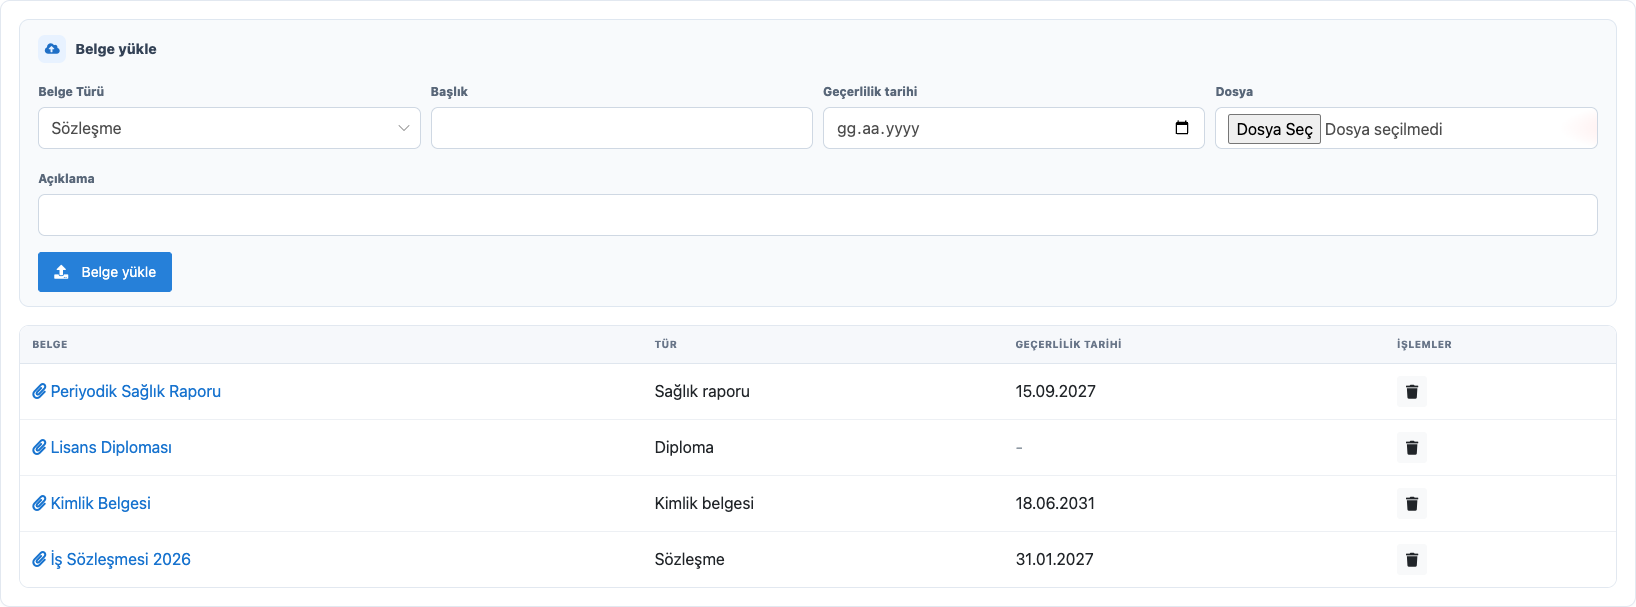This screenshot has height=607, width=1636.
Task: Click the date '15.09.2027'
Action: tap(1055, 391)
